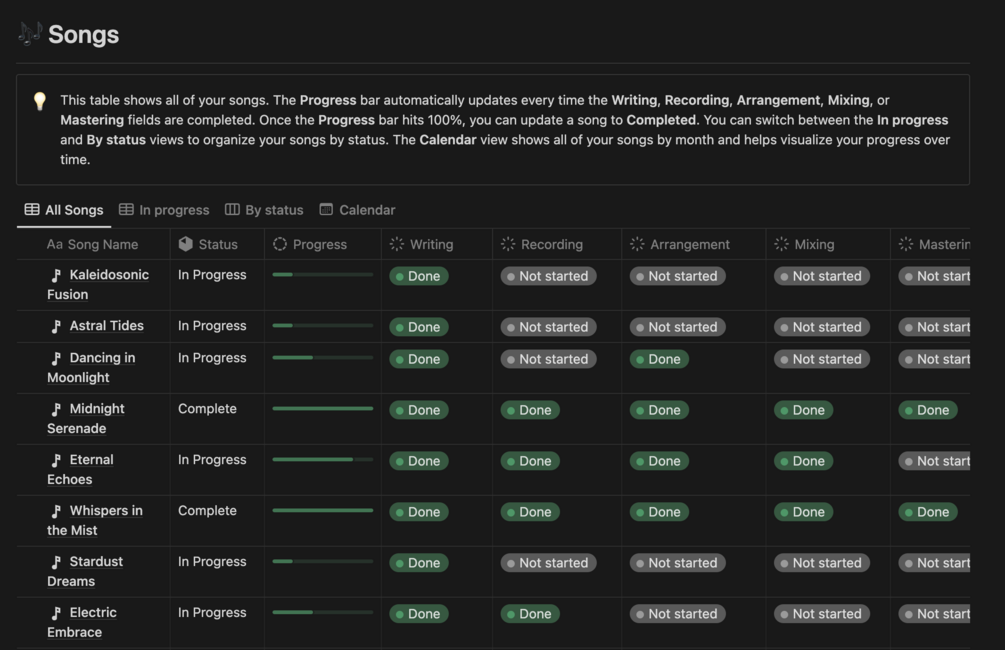Click Electric Embrace Recording status Done
Image resolution: width=1005 pixels, height=650 pixels.
530,613
